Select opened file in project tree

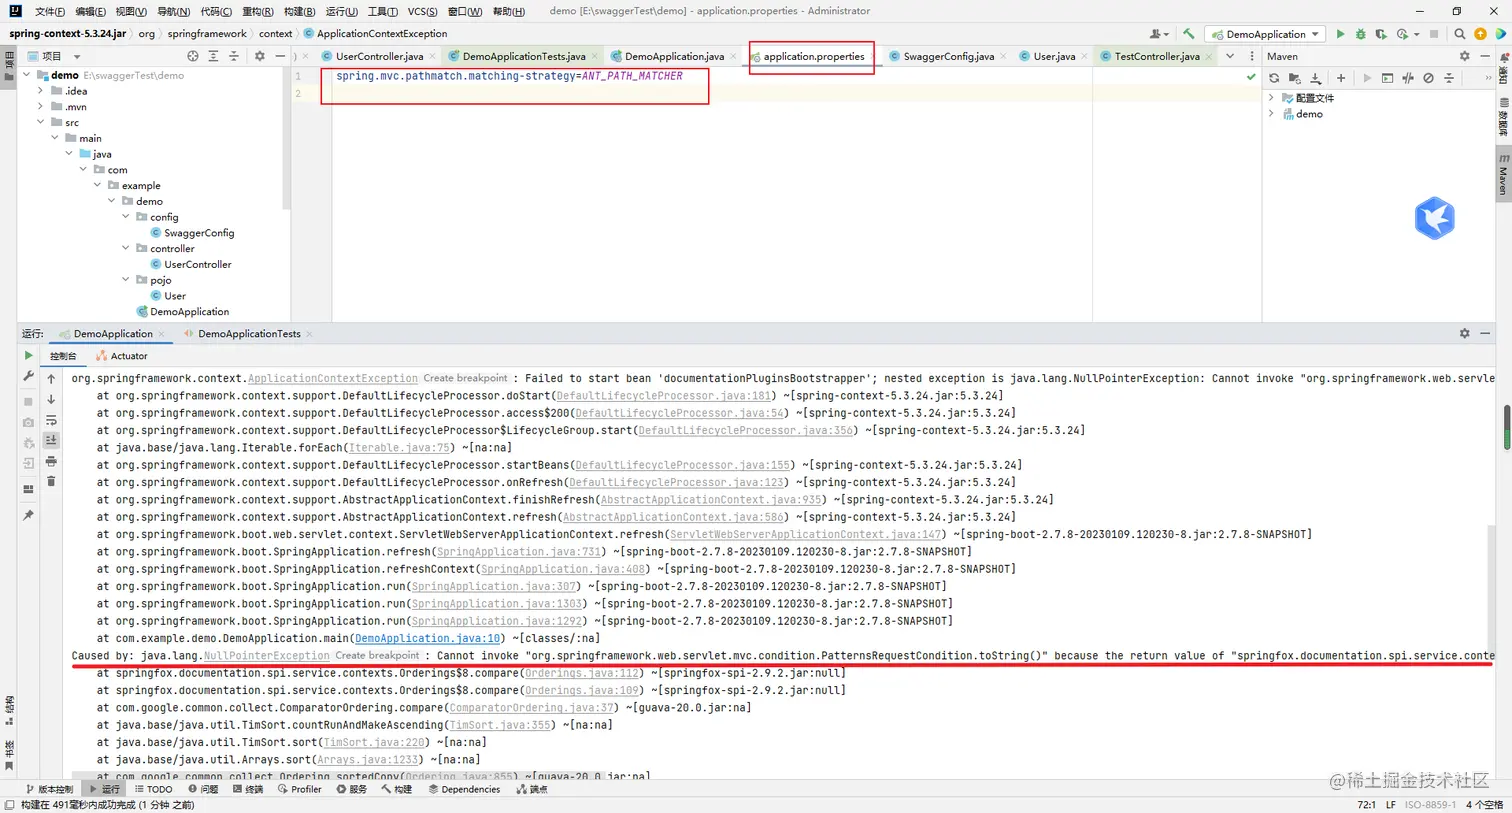click(x=193, y=56)
